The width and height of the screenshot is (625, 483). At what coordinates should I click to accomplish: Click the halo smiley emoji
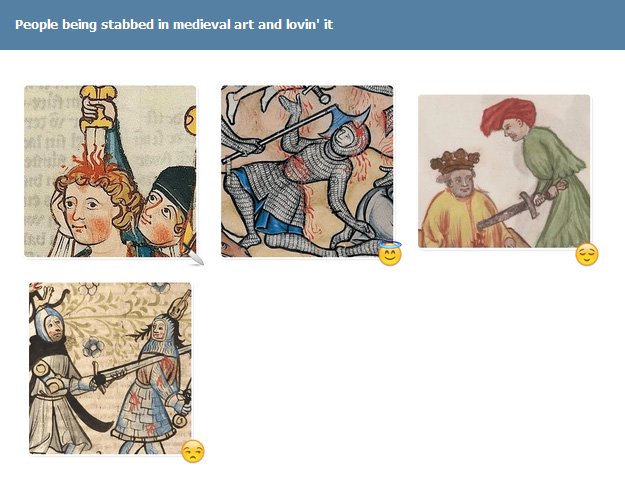click(x=389, y=253)
